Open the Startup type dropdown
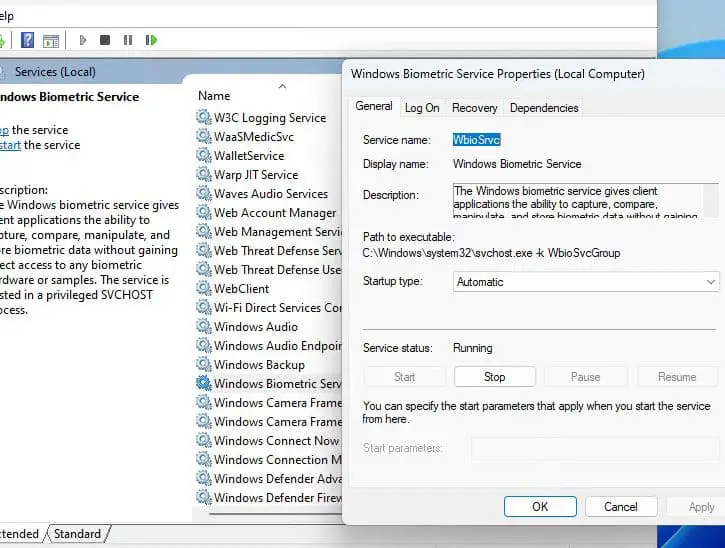 tap(585, 282)
